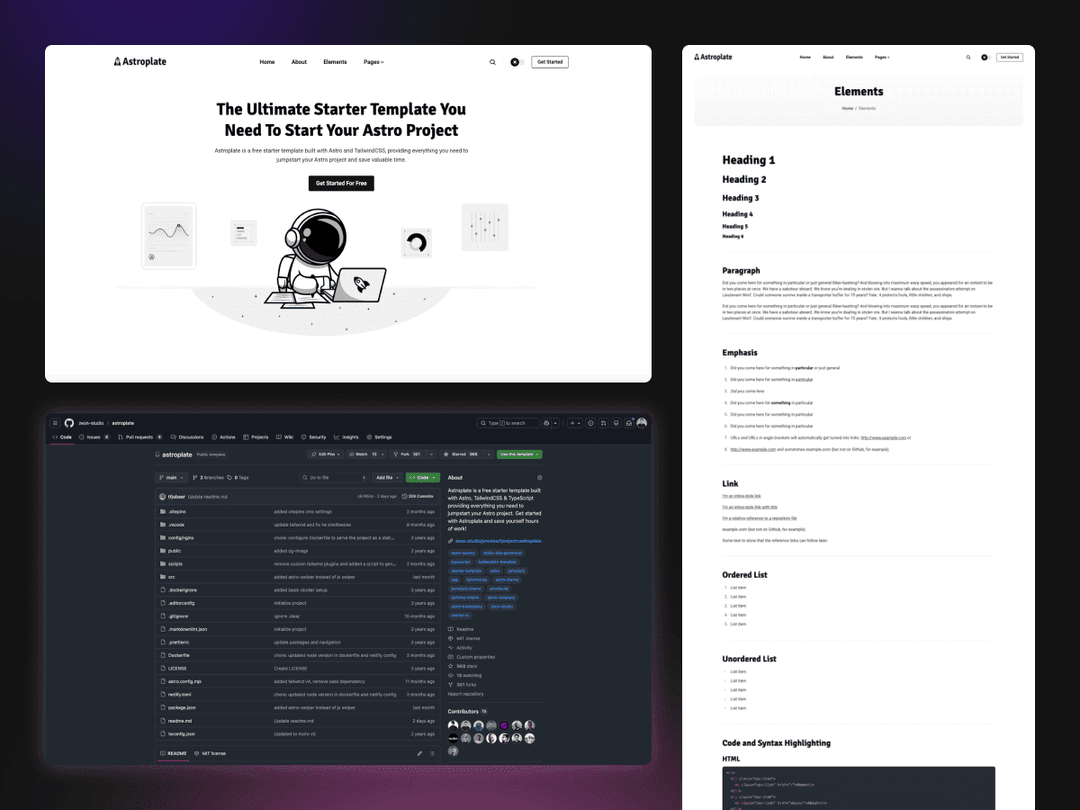Switch to the Pull requests tab
1080x810 pixels.
[x=138, y=437]
